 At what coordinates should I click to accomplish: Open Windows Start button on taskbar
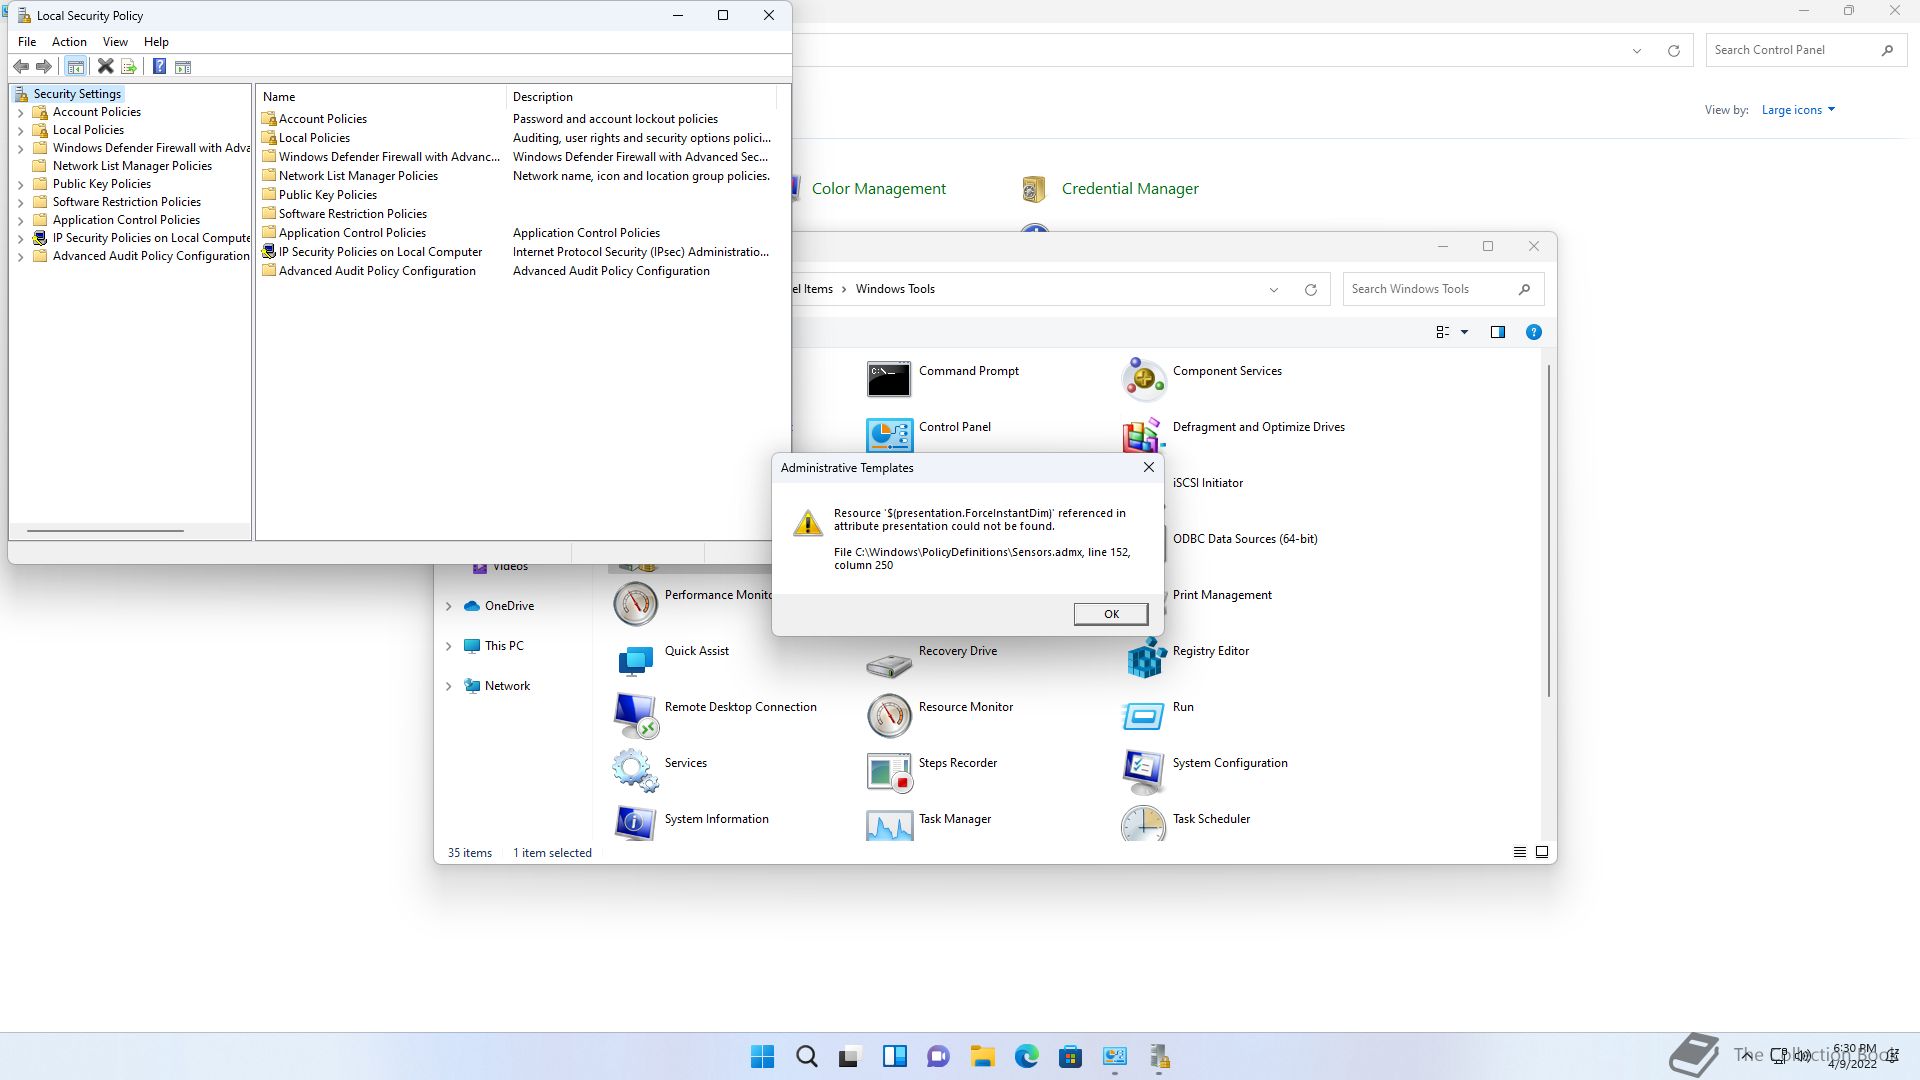tap(762, 1057)
